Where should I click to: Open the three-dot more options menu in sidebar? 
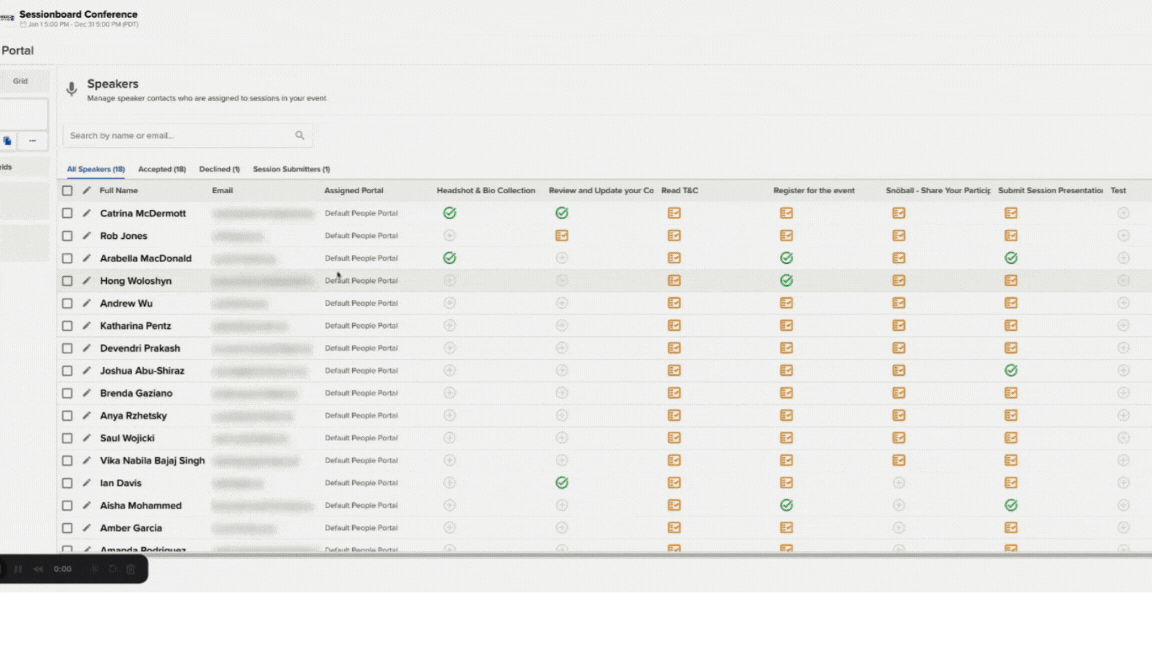31,140
